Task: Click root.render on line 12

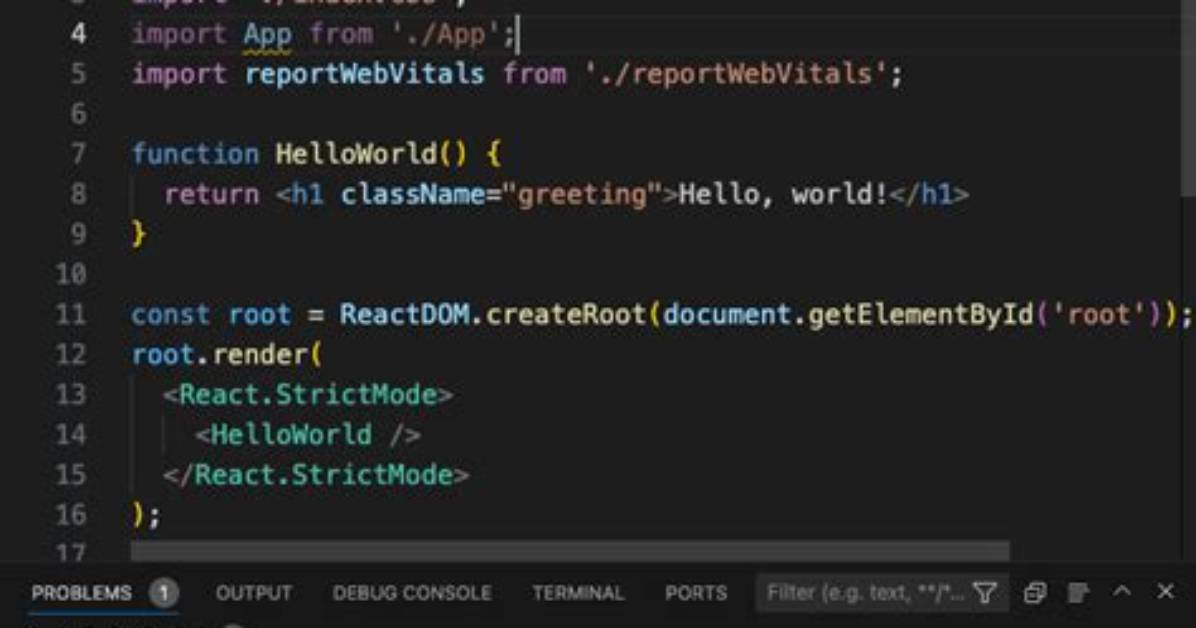Action: (219, 355)
